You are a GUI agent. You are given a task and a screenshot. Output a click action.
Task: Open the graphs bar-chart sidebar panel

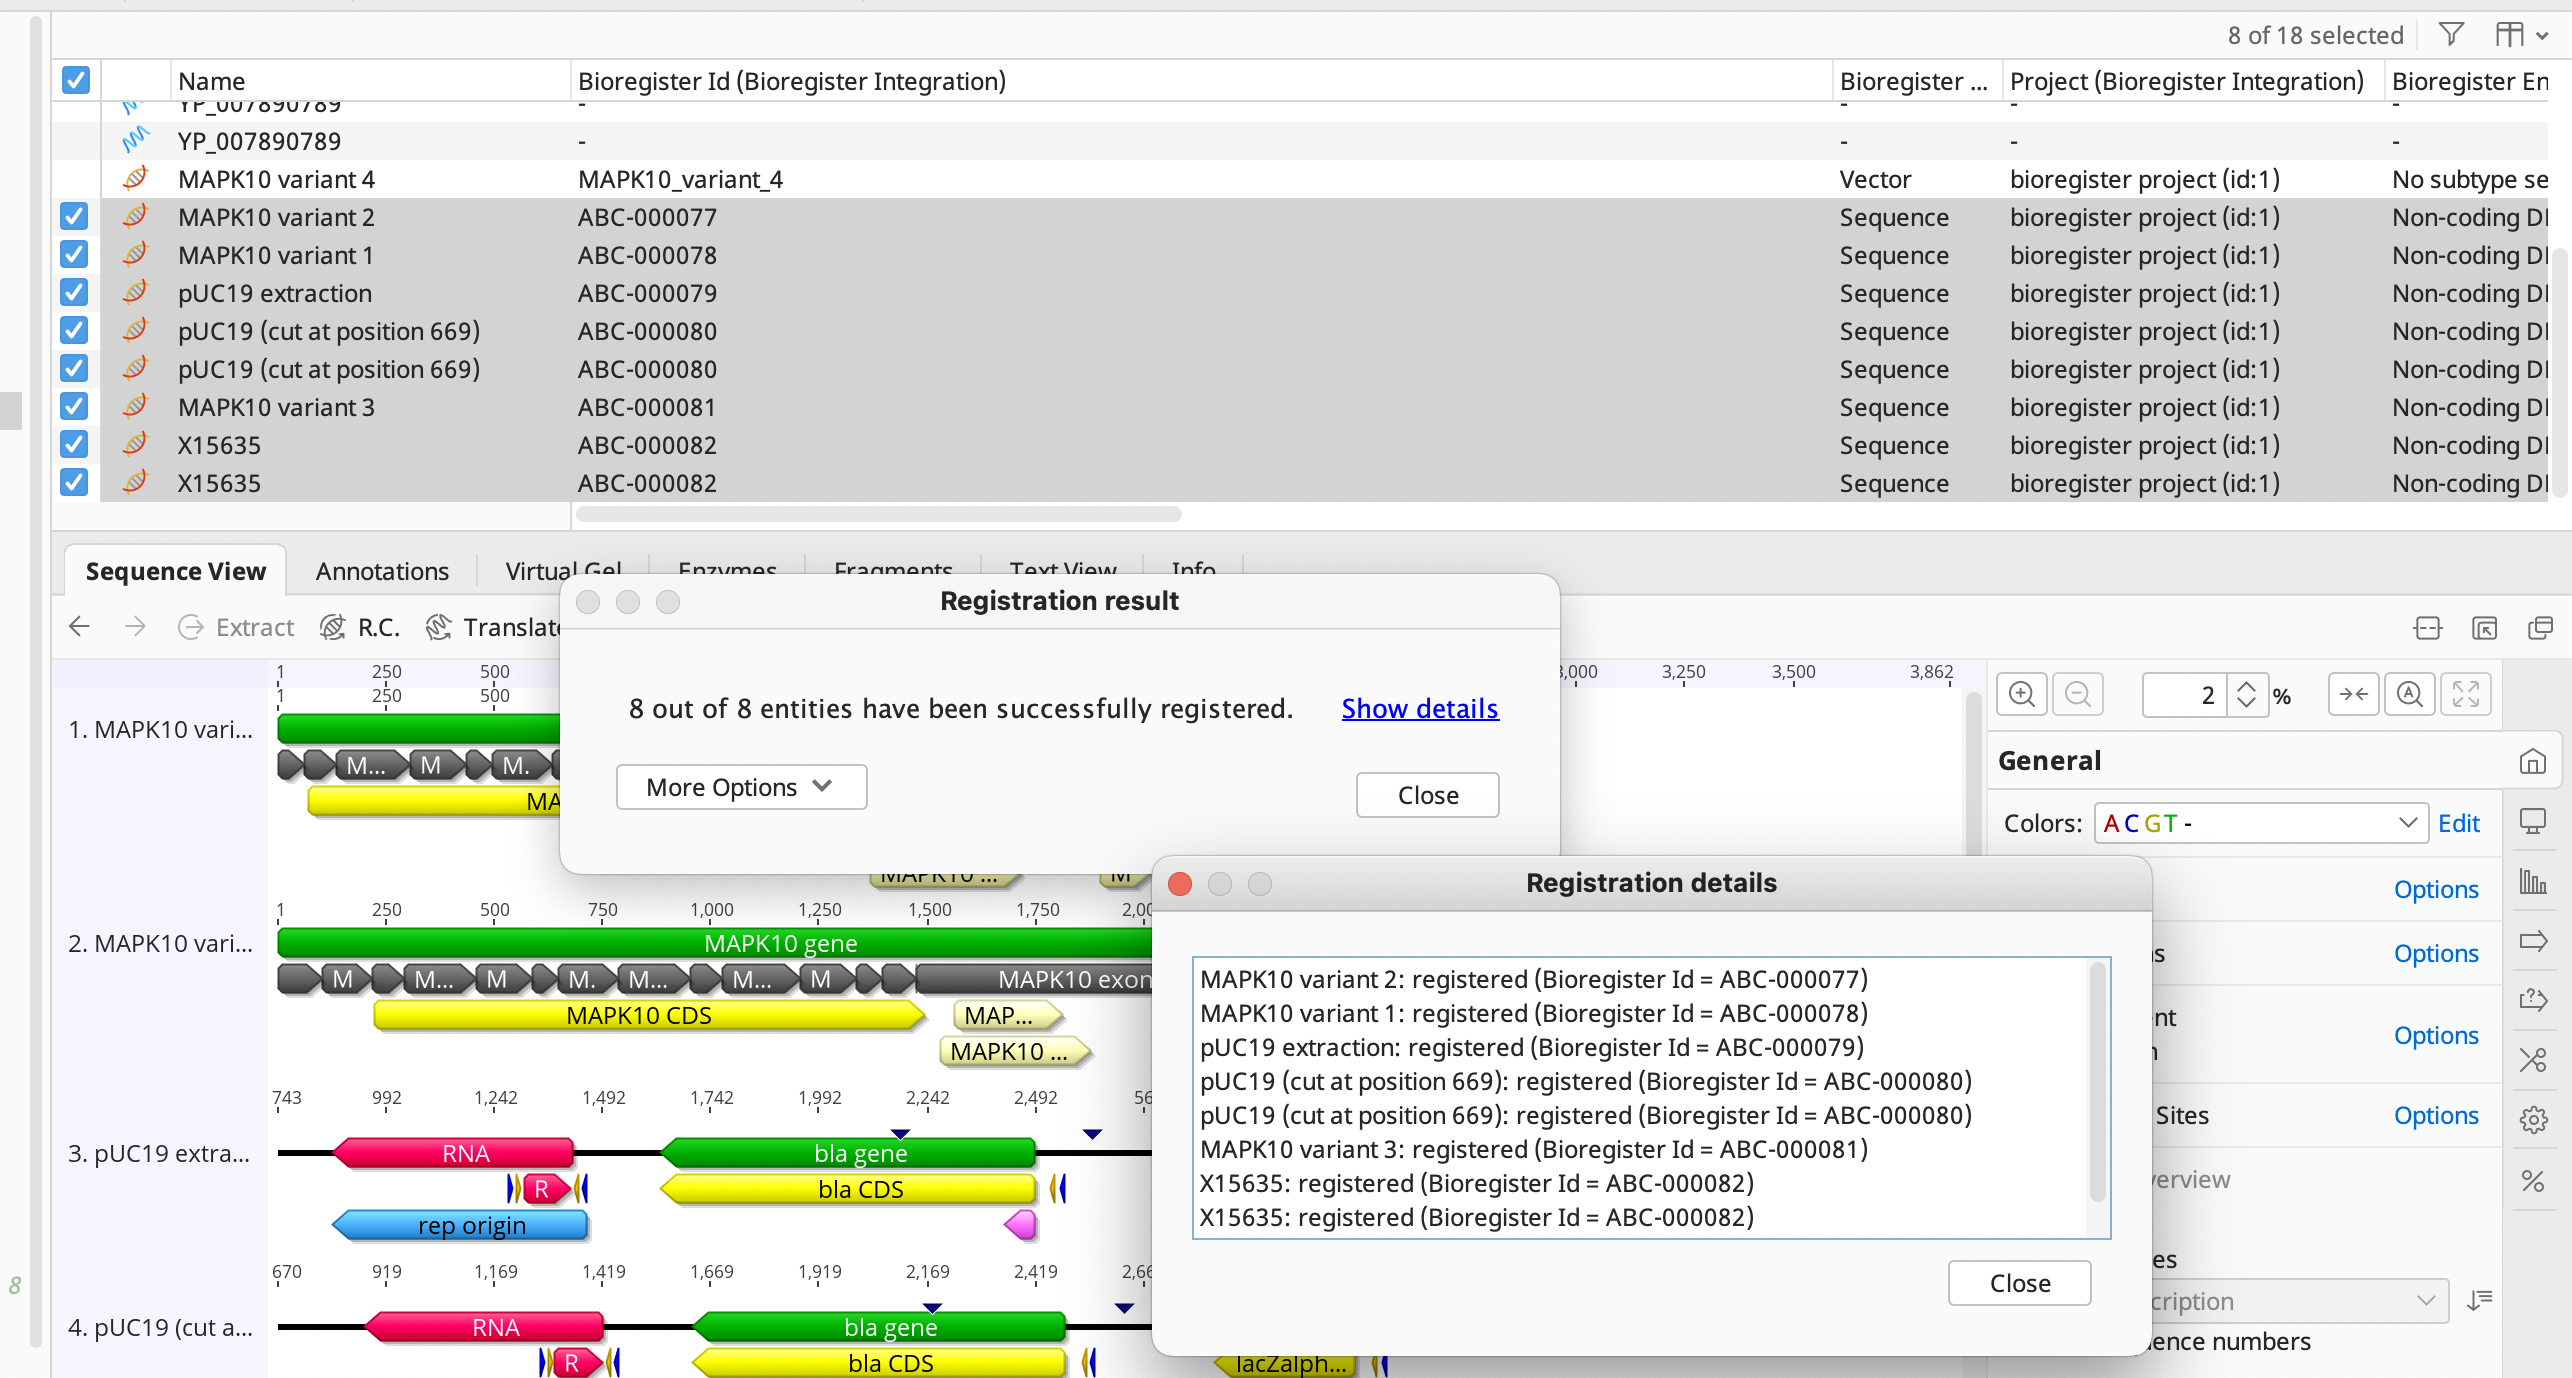2534,882
